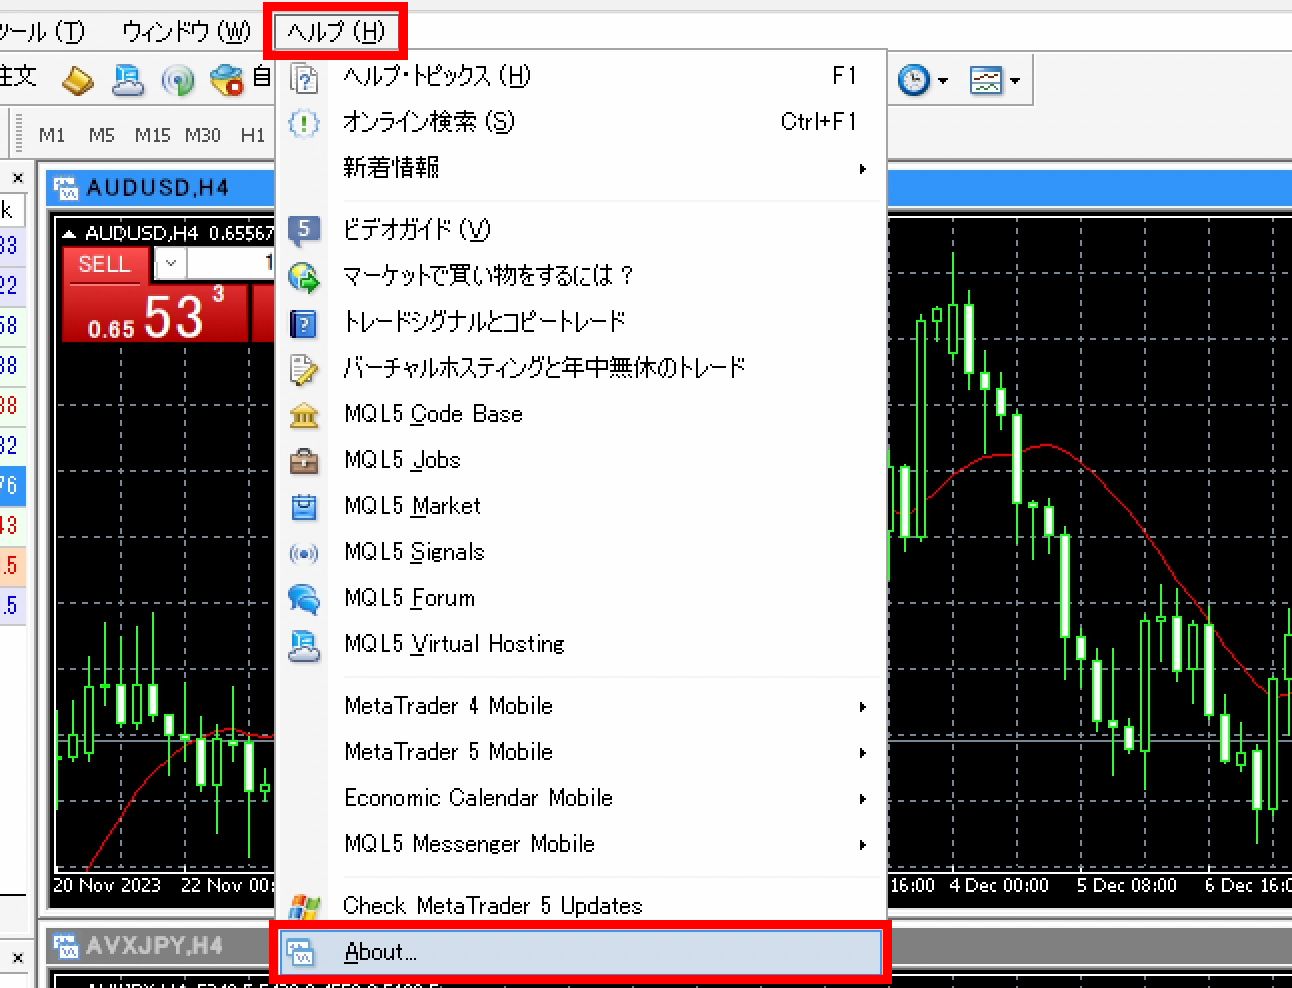Click the AUDUSD chart window icon
The width and height of the screenshot is (1292, 988).
point(65,187)
